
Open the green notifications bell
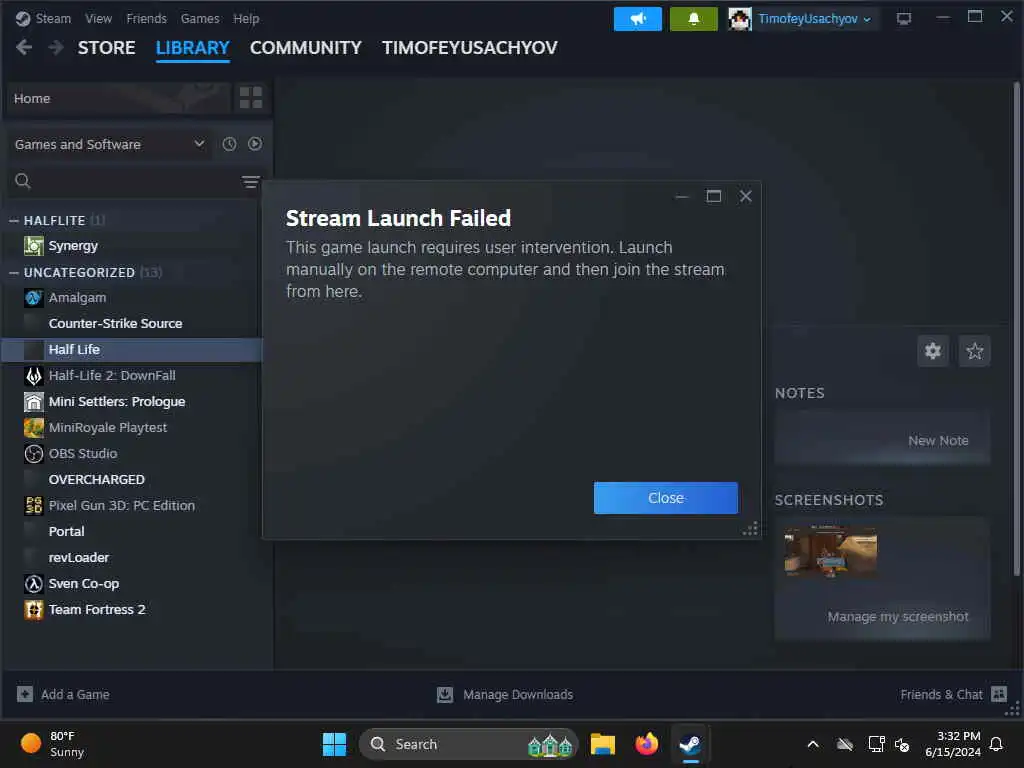(694, 19)
